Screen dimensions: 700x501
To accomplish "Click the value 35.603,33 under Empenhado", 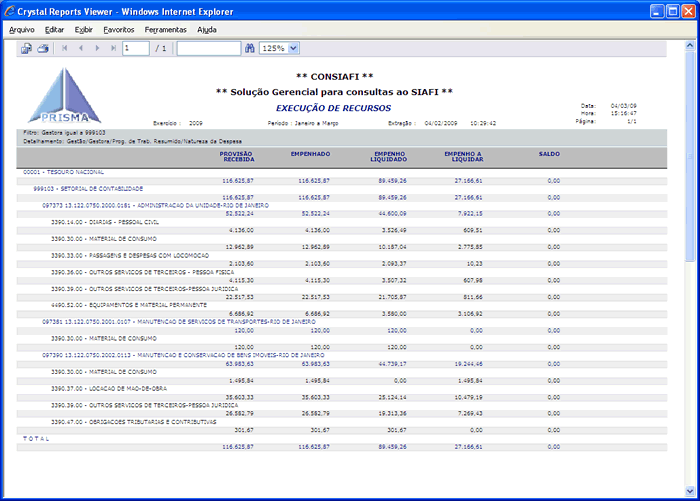I will (316, 397).
